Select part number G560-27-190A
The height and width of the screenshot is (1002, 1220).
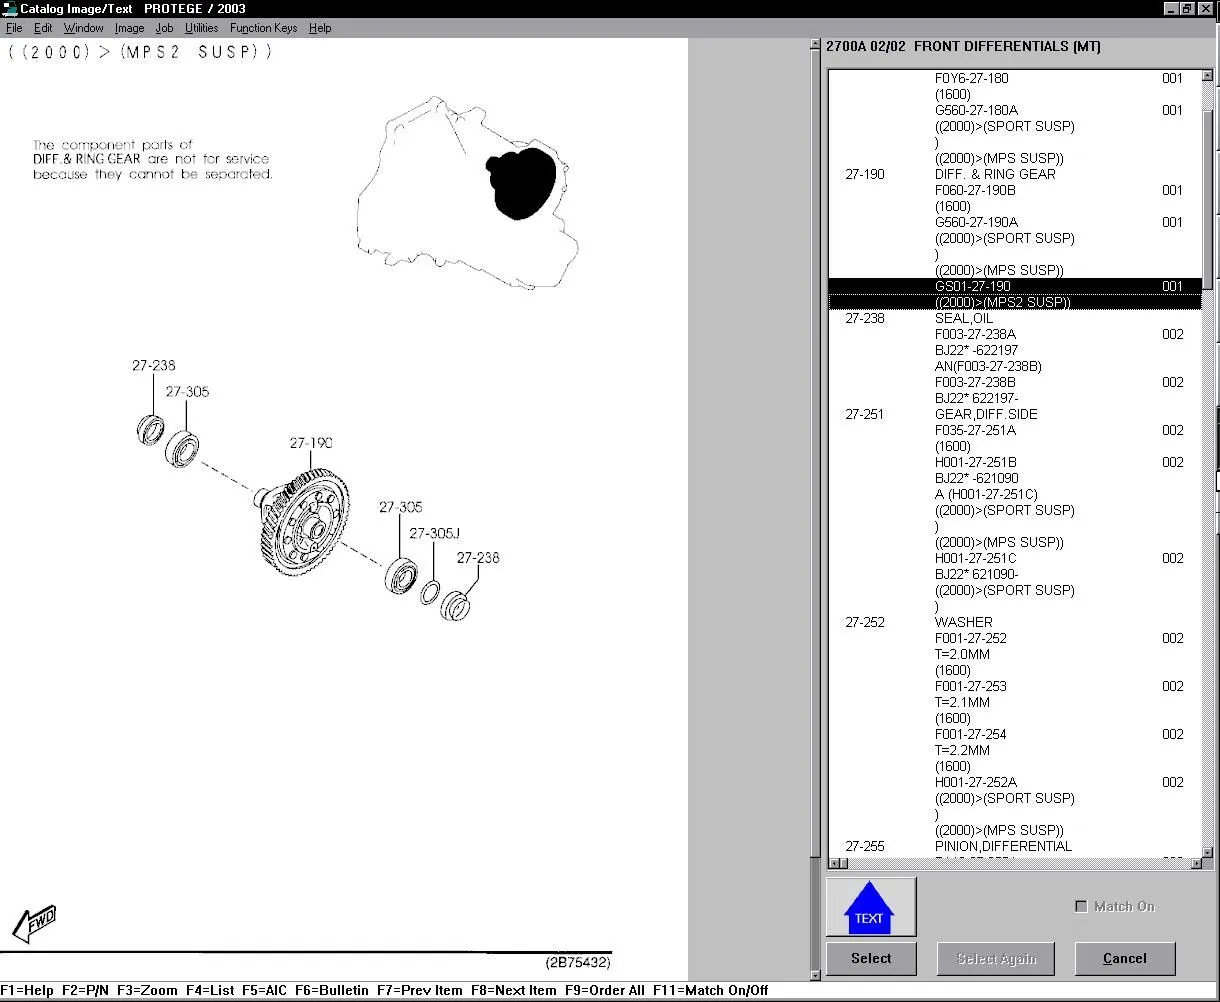click(976, 222)
